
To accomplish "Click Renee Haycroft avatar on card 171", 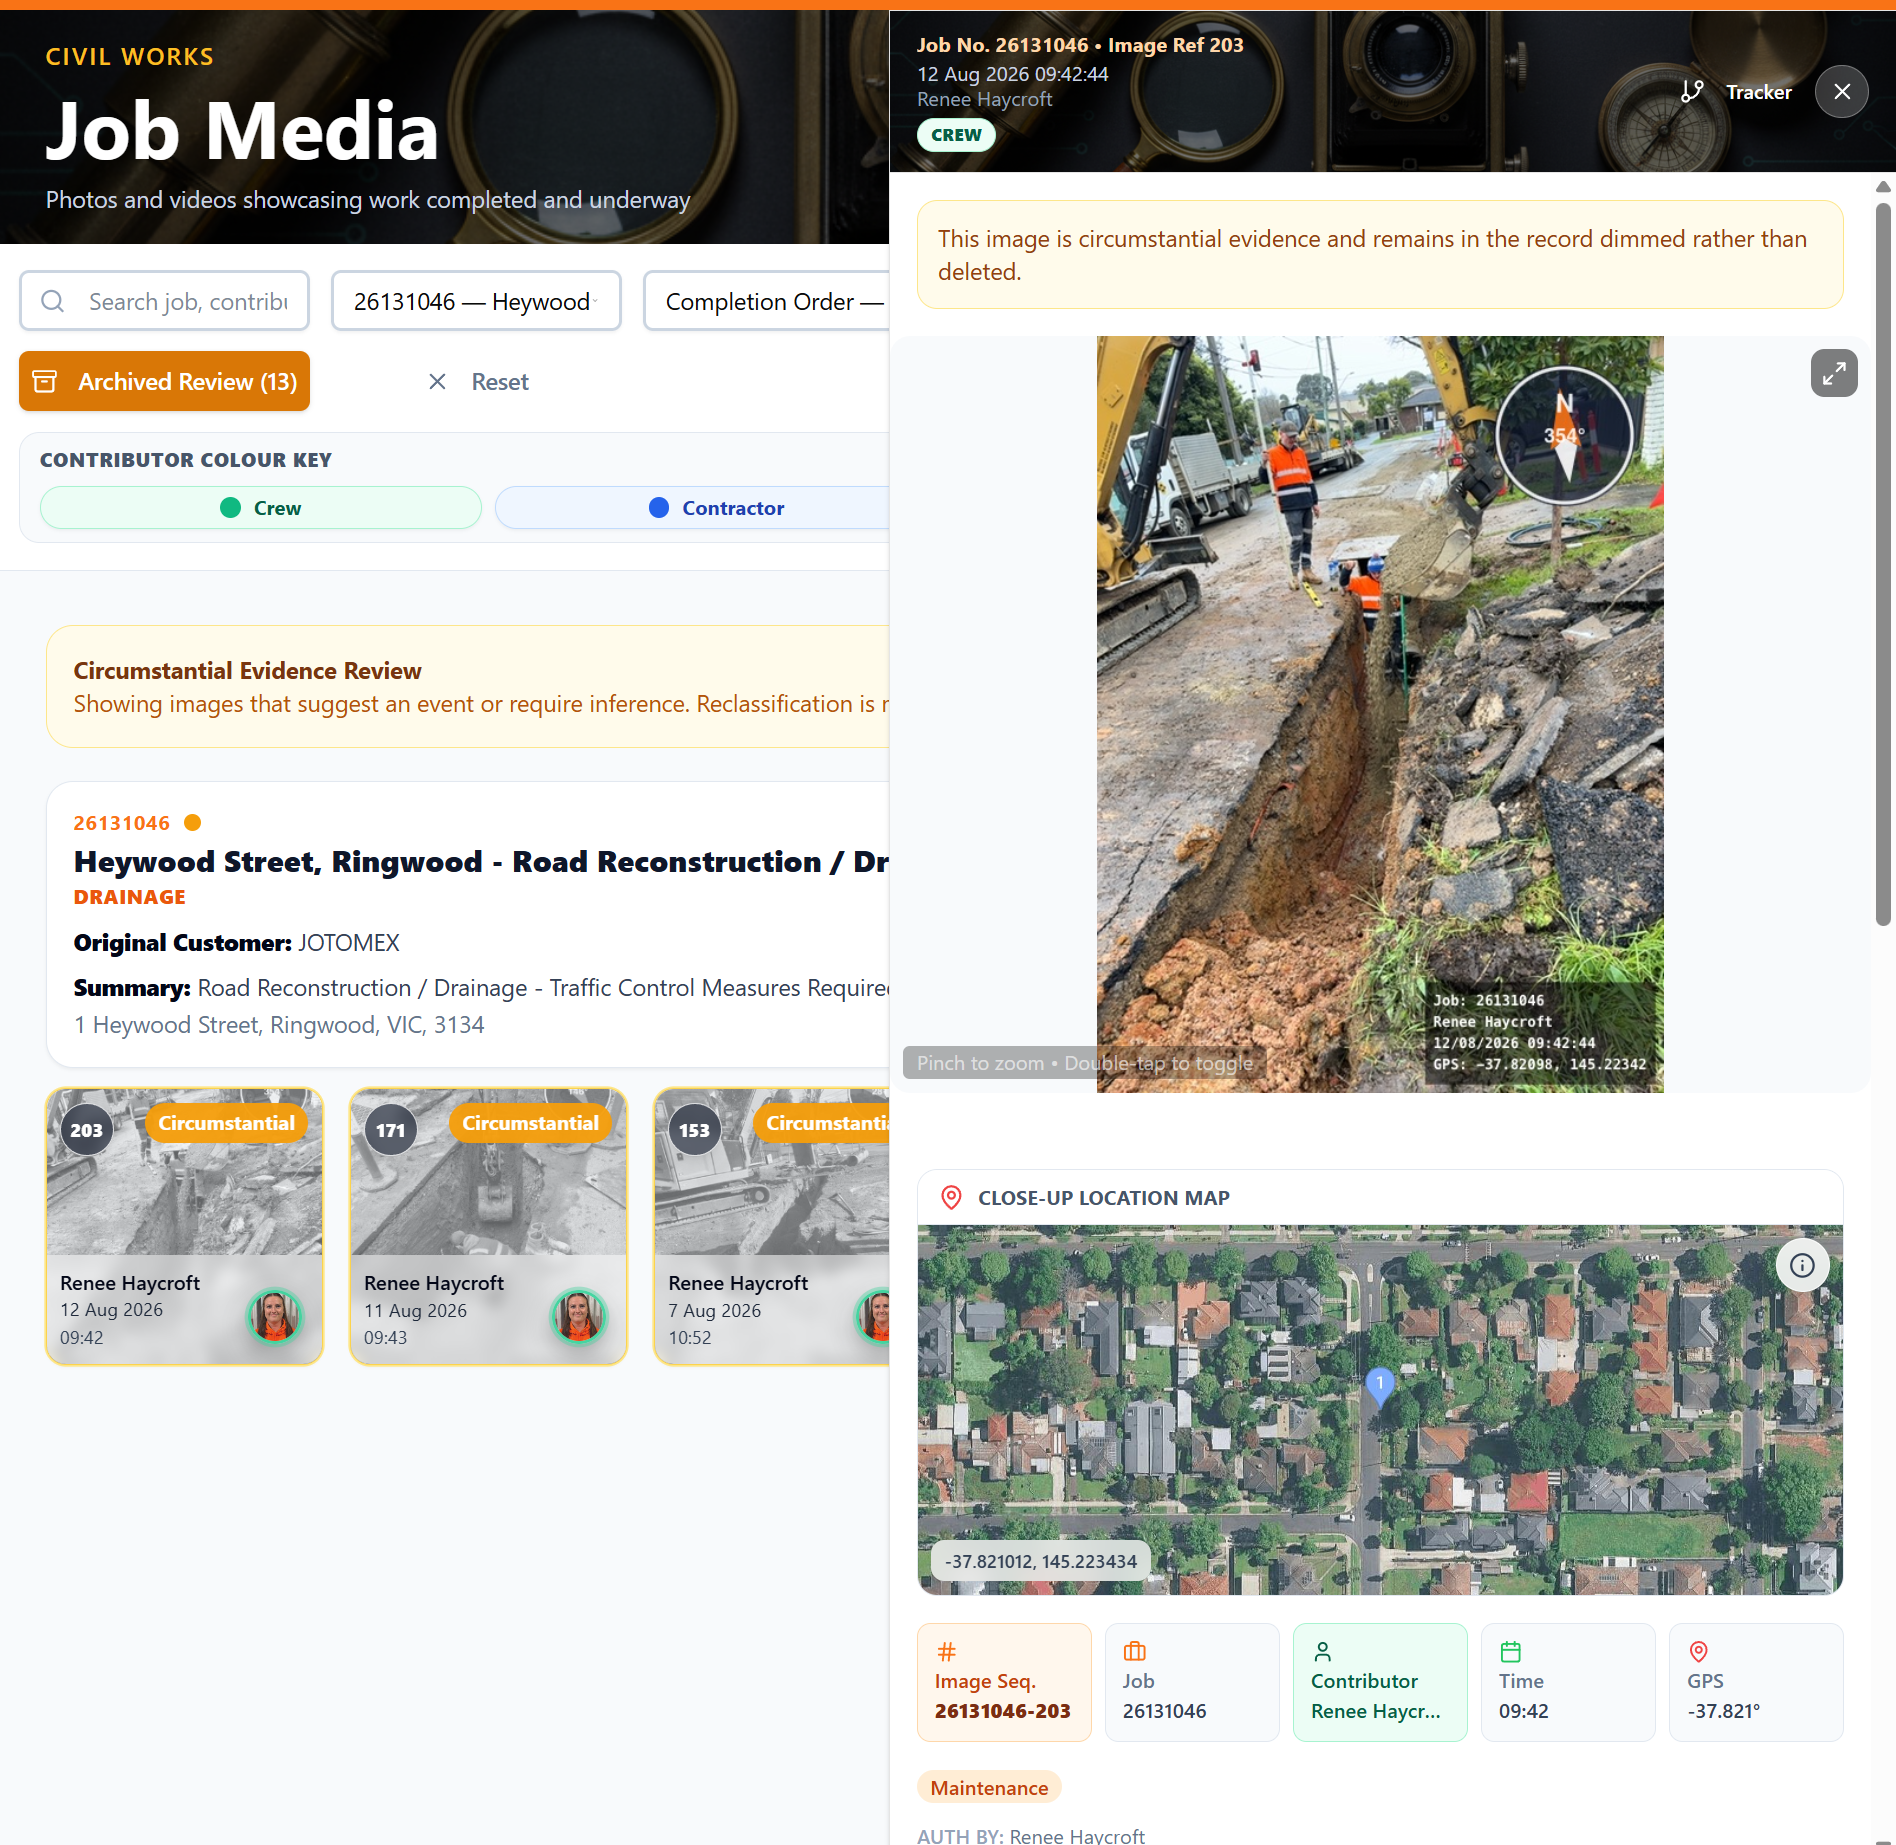I will [x=578, y=1315].
